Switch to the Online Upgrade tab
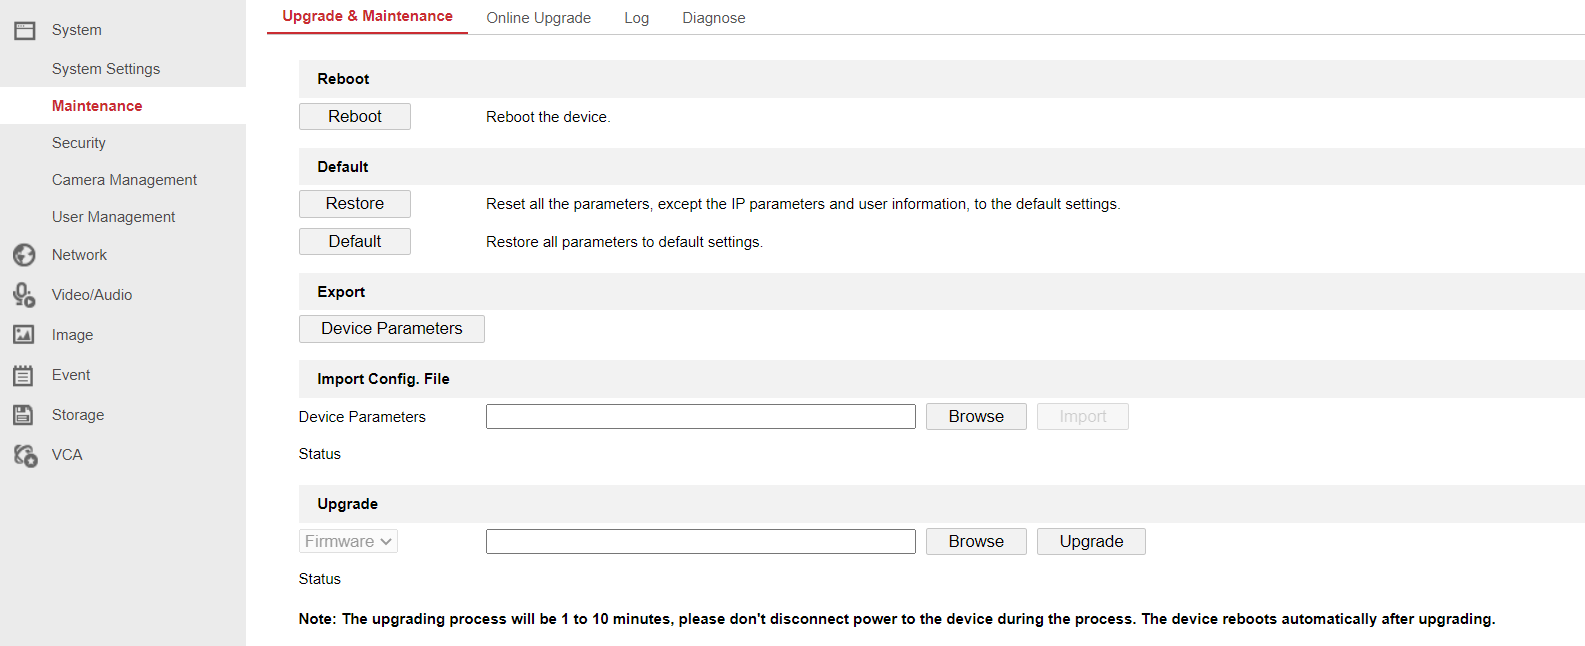 tap(538, 18)
